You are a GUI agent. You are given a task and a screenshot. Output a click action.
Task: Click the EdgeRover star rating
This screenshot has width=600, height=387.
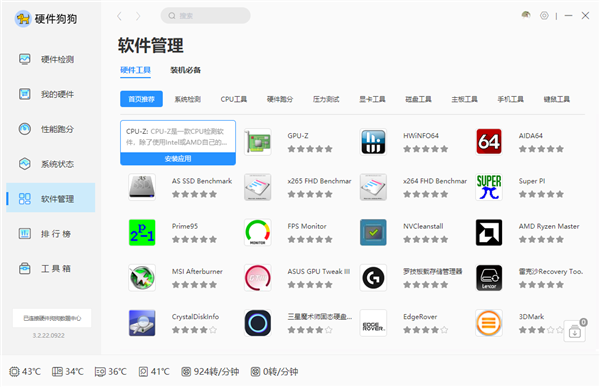point(426,330)
